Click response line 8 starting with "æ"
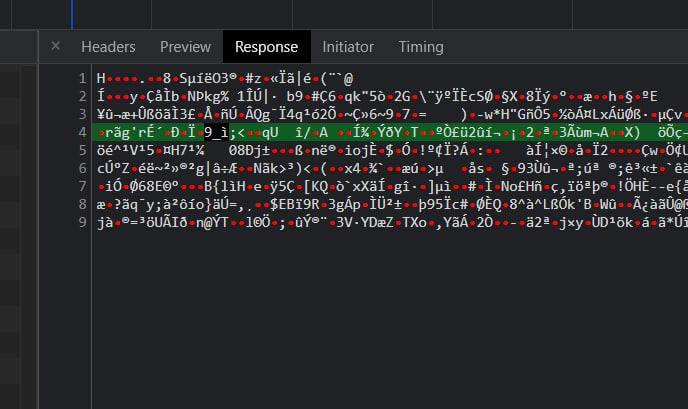This screenshot has width=688, height=409. coord(392,204)
